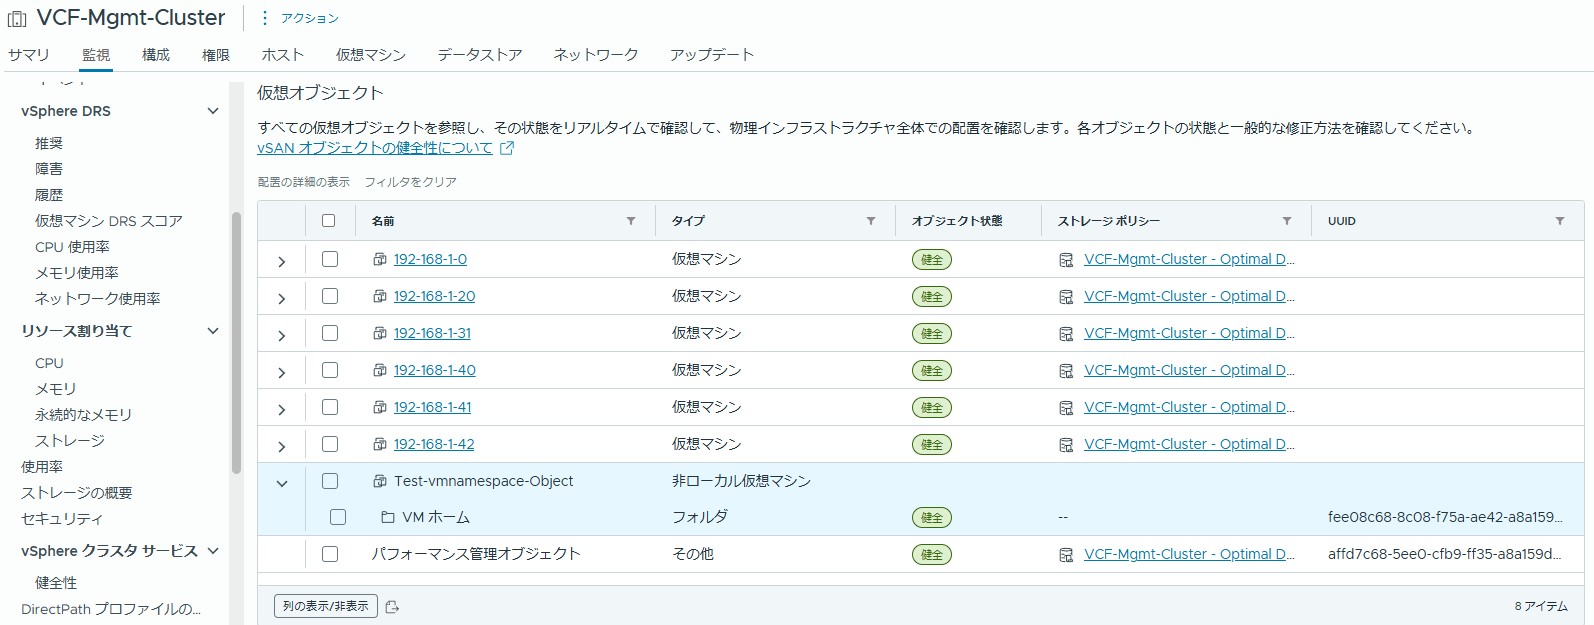
Task: Click the storage policy icon in the 192-168-1-42 row
Action: pos(1066,445)
